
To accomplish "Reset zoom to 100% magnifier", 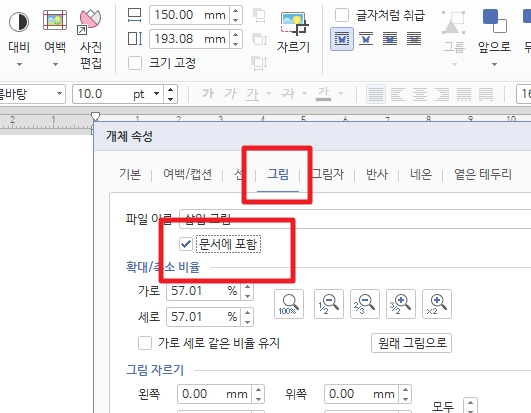I will pyautogui.click(x=289, y=304).
